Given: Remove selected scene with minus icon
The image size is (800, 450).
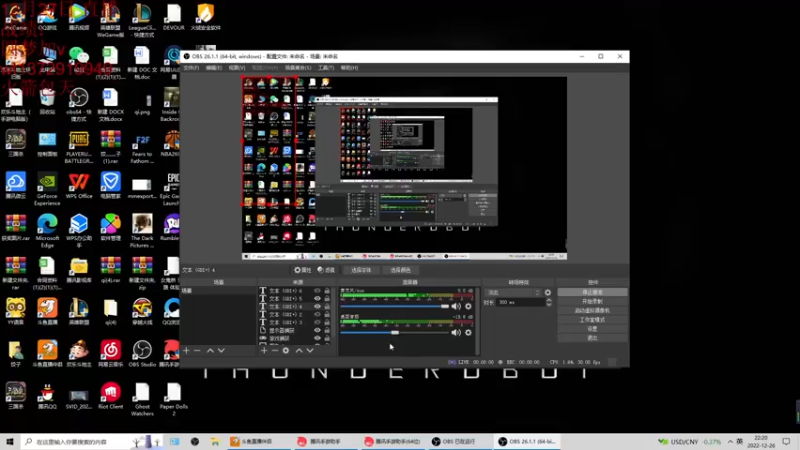Looking at the screenshot, I should pos(197,351).
